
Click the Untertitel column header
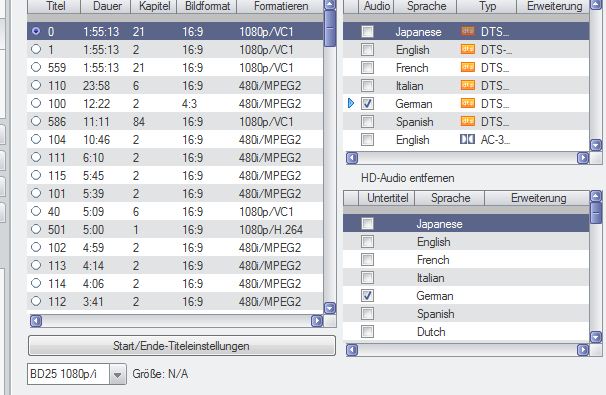(387, 198)
